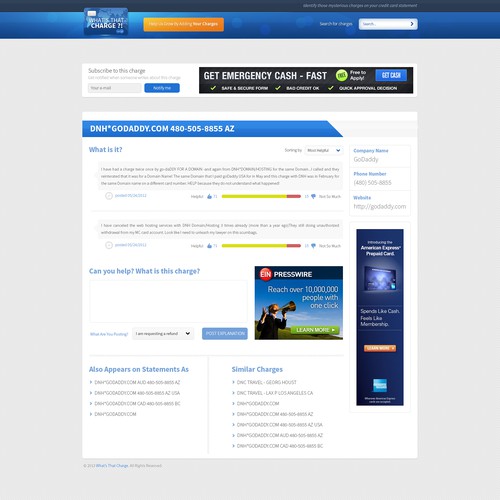
Task: Click 'Helpful' label on first comment
Action: tap(197, 196)
